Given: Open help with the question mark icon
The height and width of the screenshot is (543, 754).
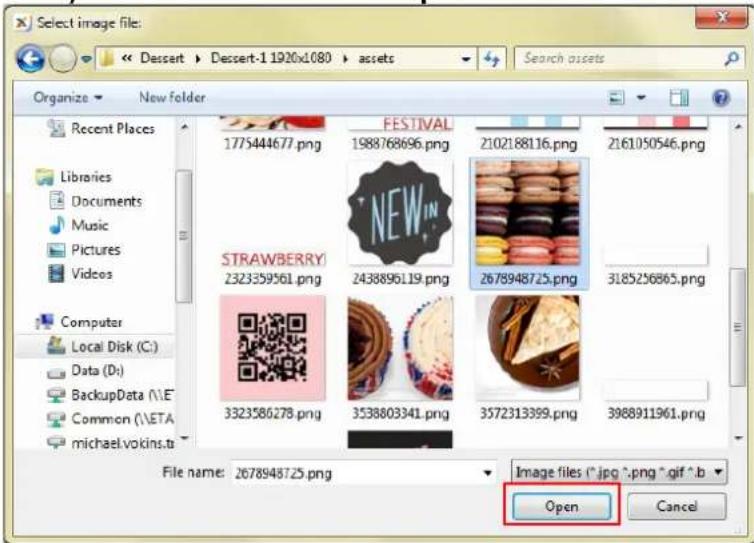Looking at the screenshot, I should (x=721, y=98).
